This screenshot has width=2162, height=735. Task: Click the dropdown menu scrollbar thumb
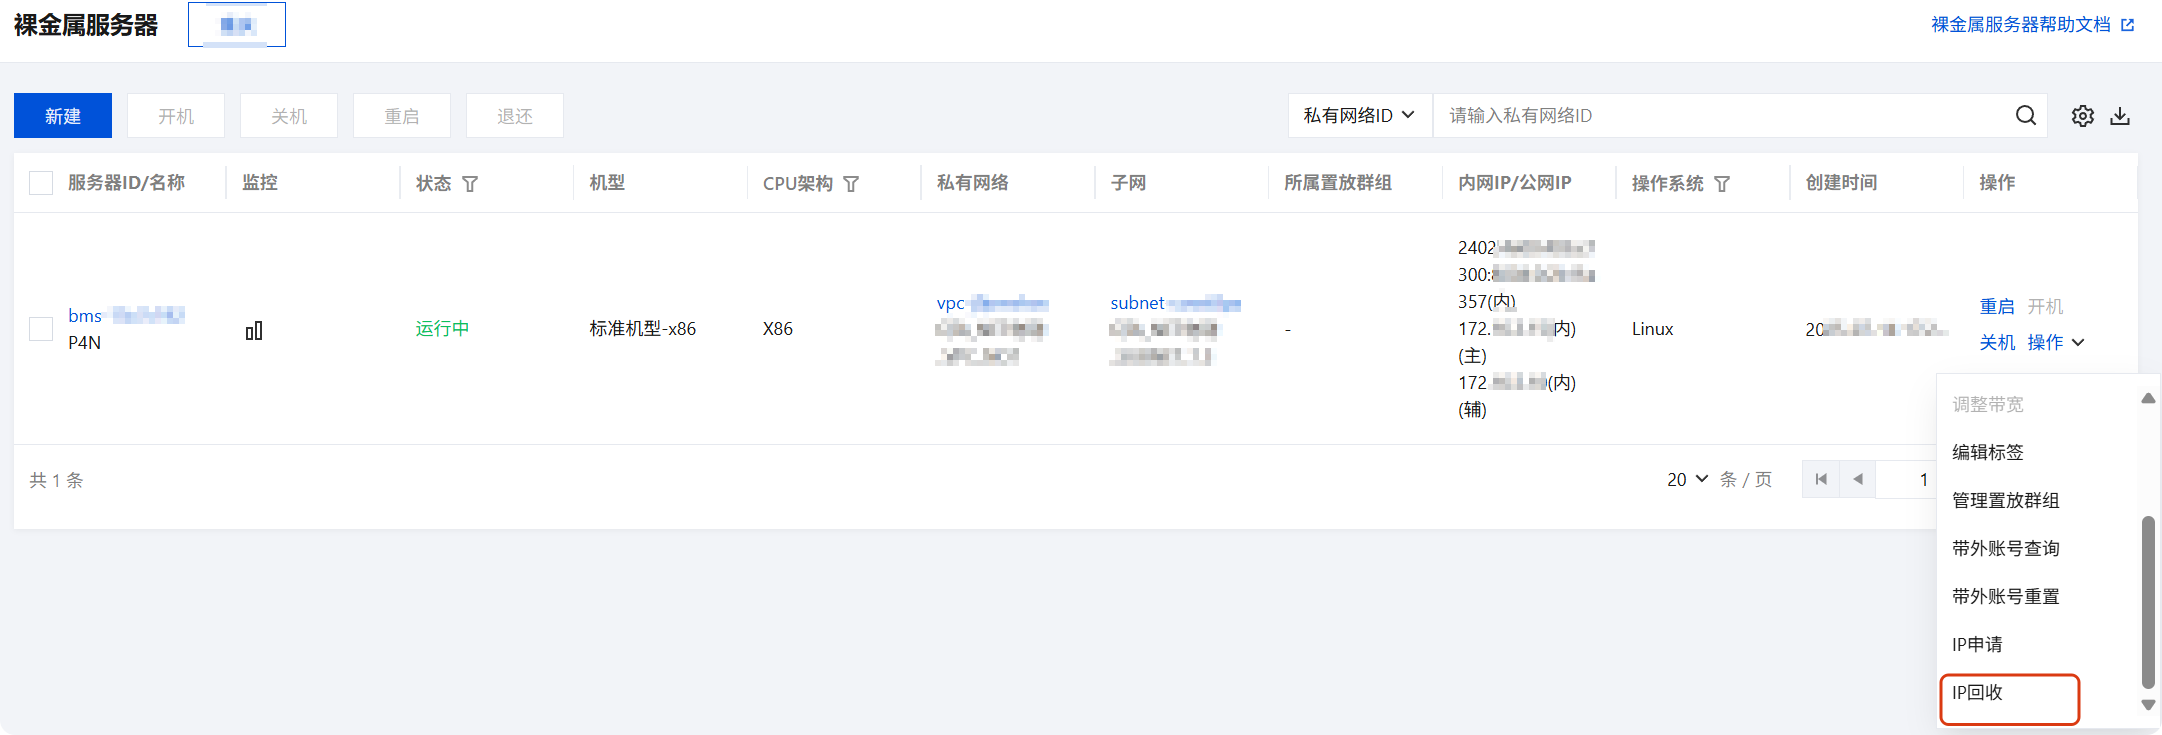click(x=2147, y=600)
